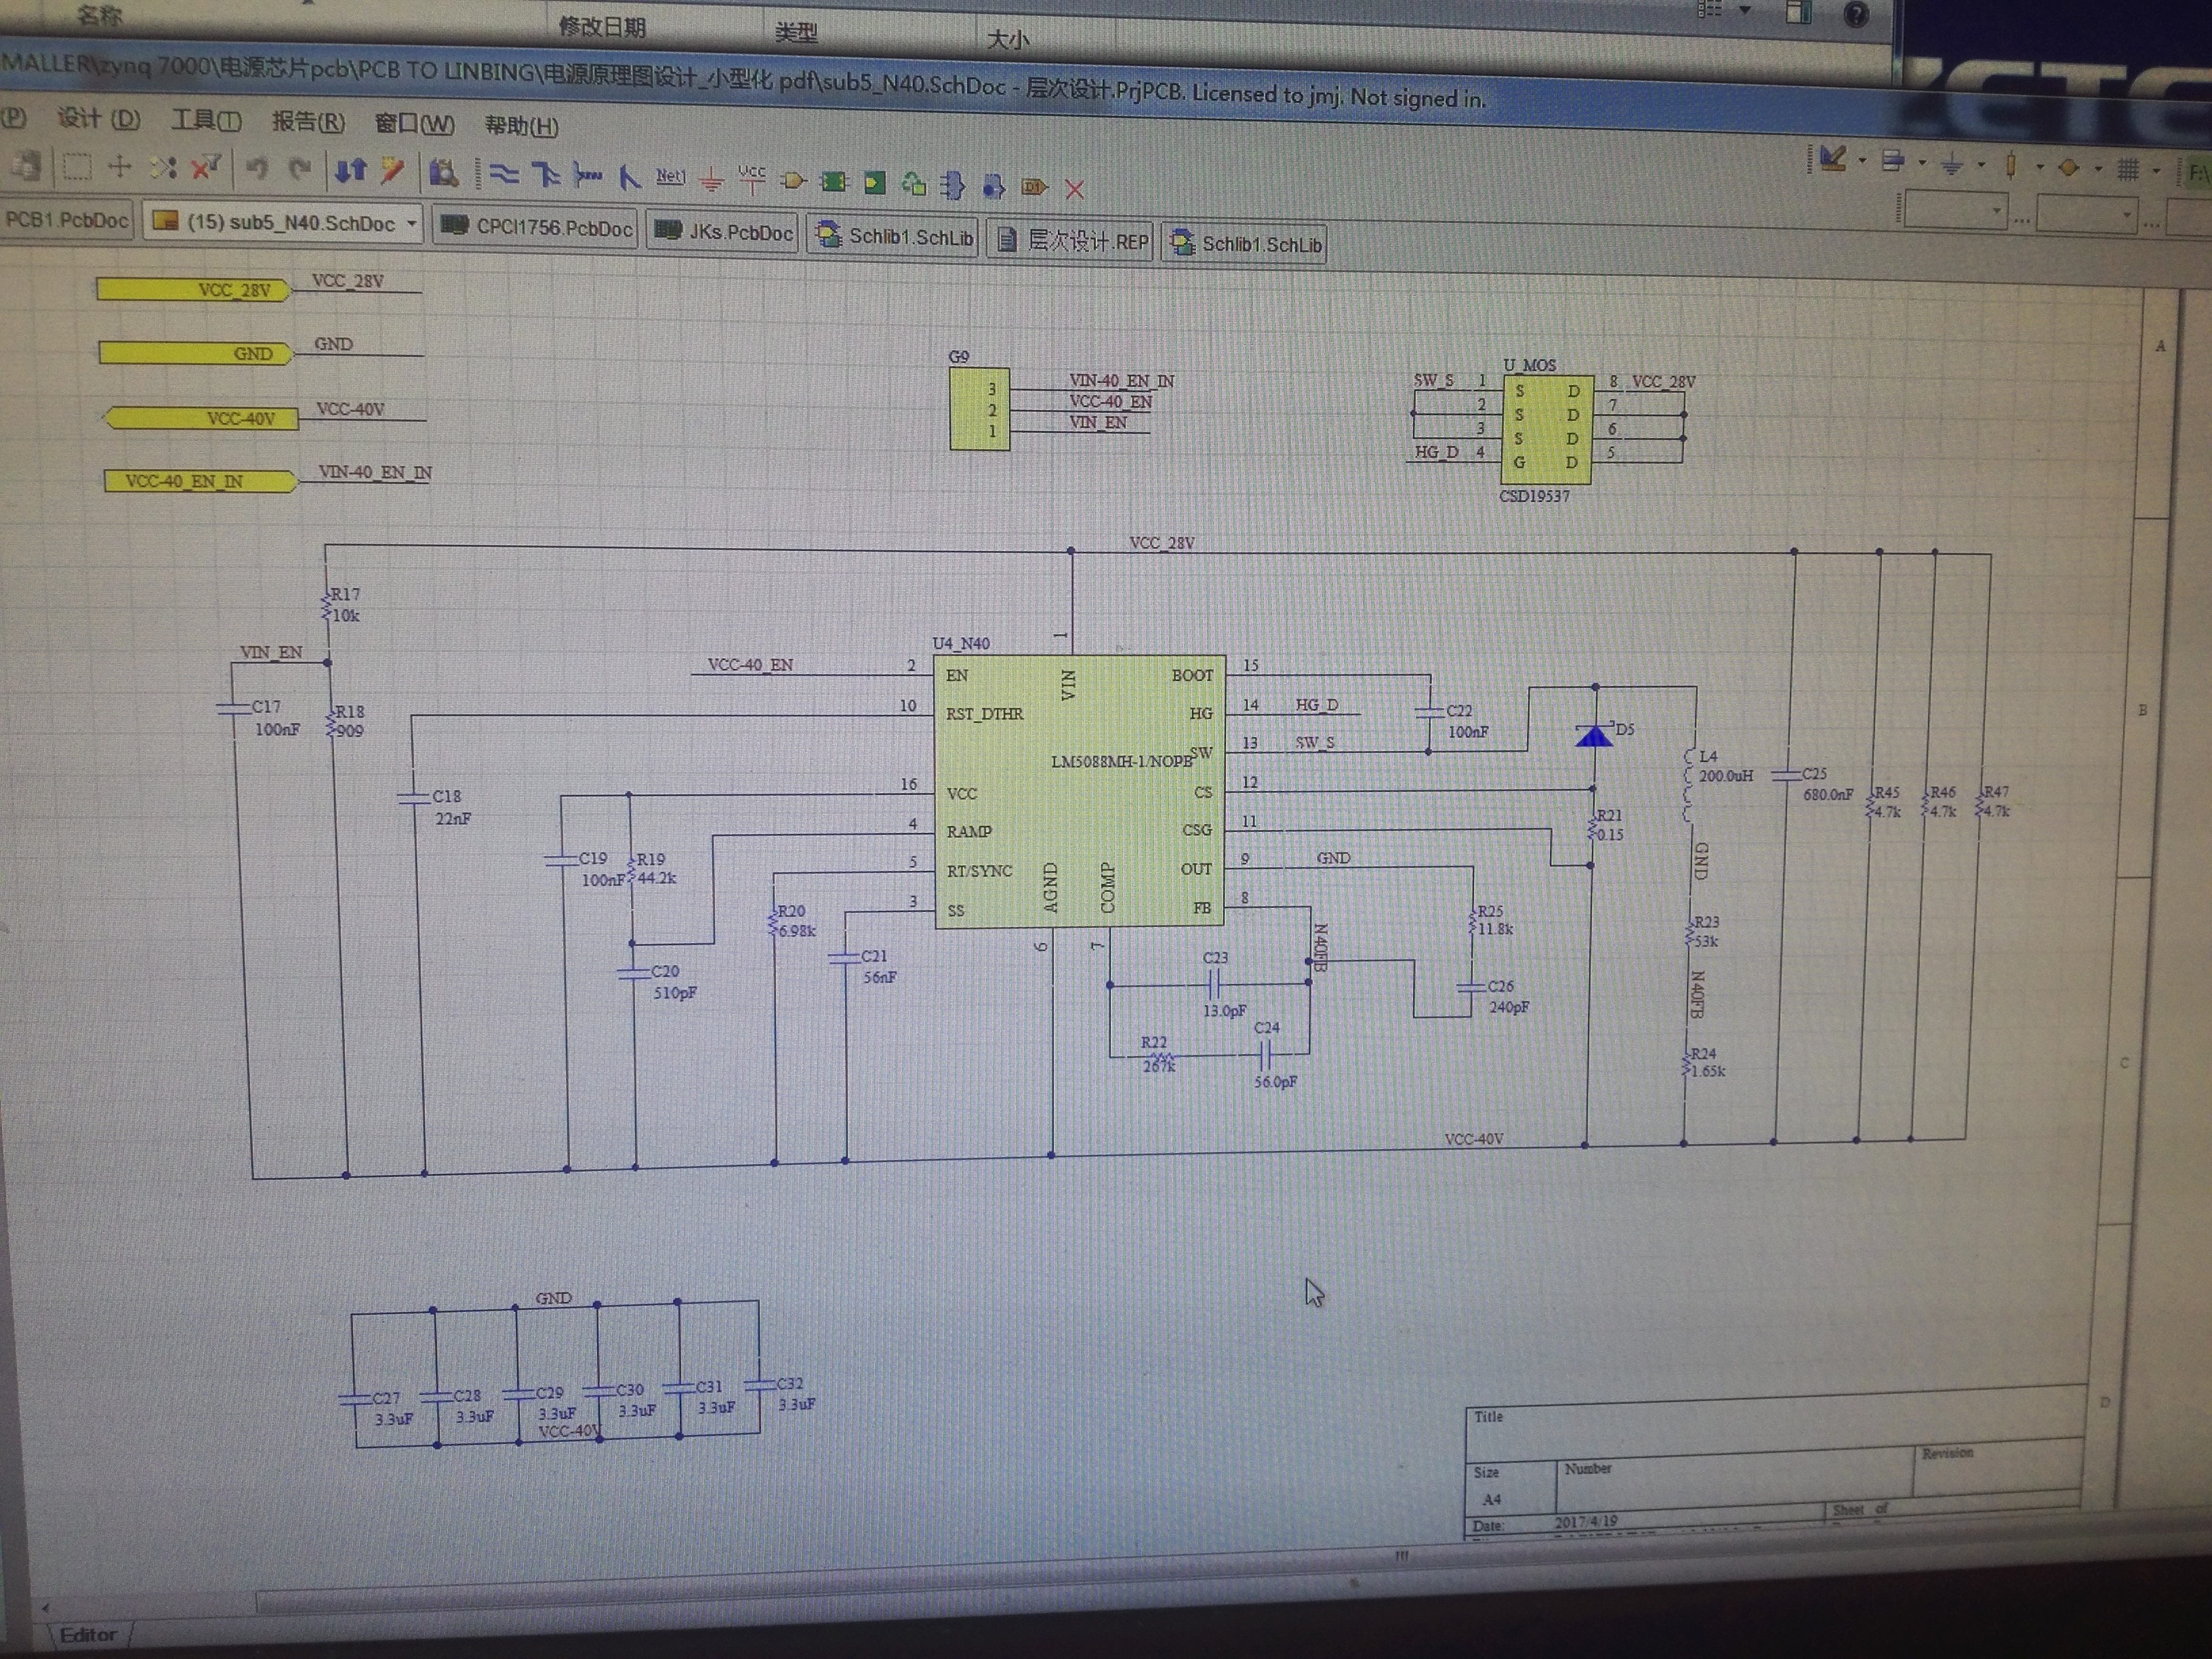
Task: Place a GND power port
Action: click(x=711, y=180)
